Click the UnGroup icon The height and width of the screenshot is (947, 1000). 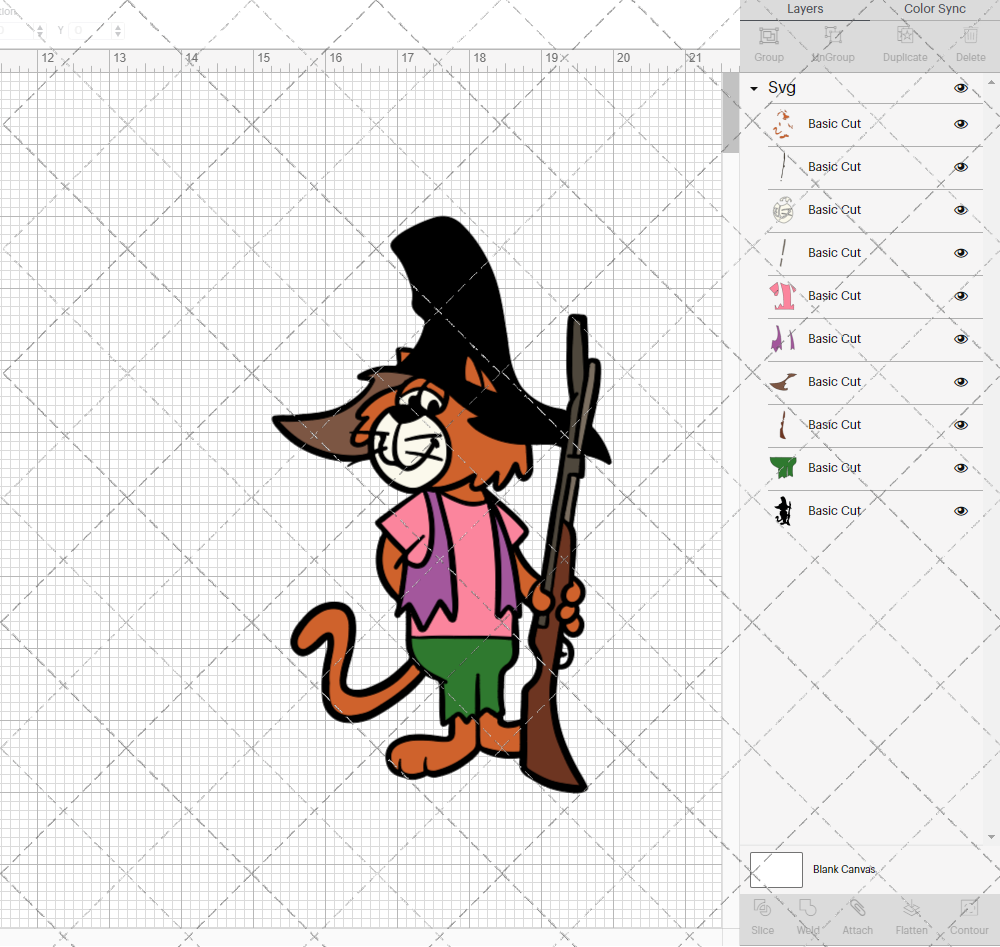pos(832,36)
